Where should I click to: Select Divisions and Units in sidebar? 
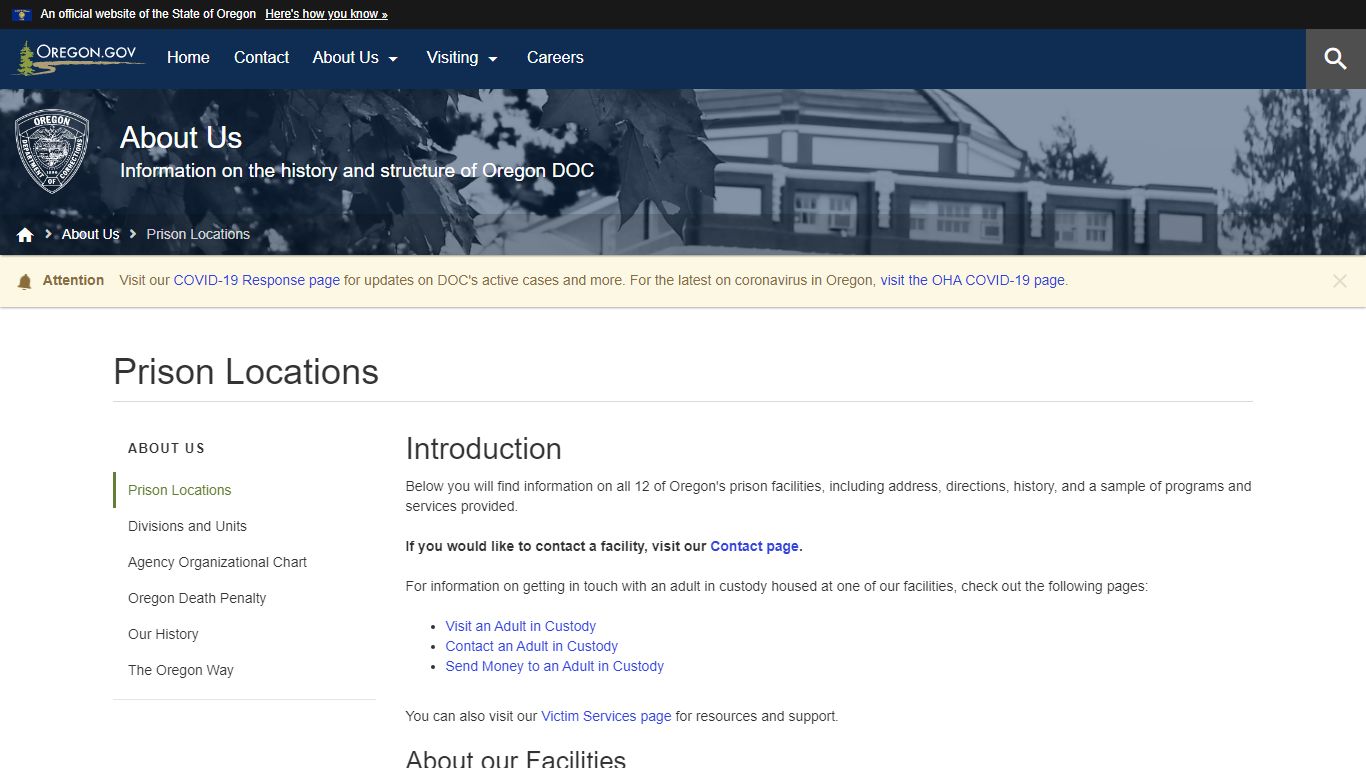pyautogui.click(x=187, y=526)
